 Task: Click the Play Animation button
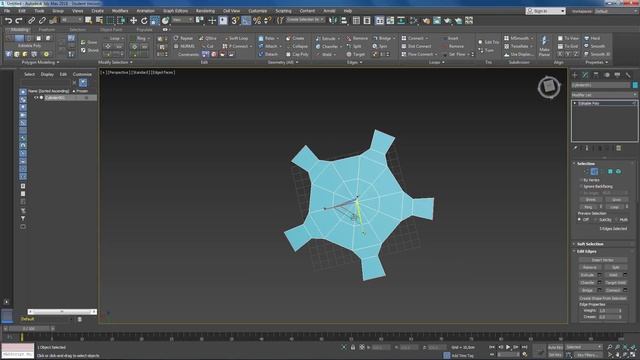click(508, 347)
